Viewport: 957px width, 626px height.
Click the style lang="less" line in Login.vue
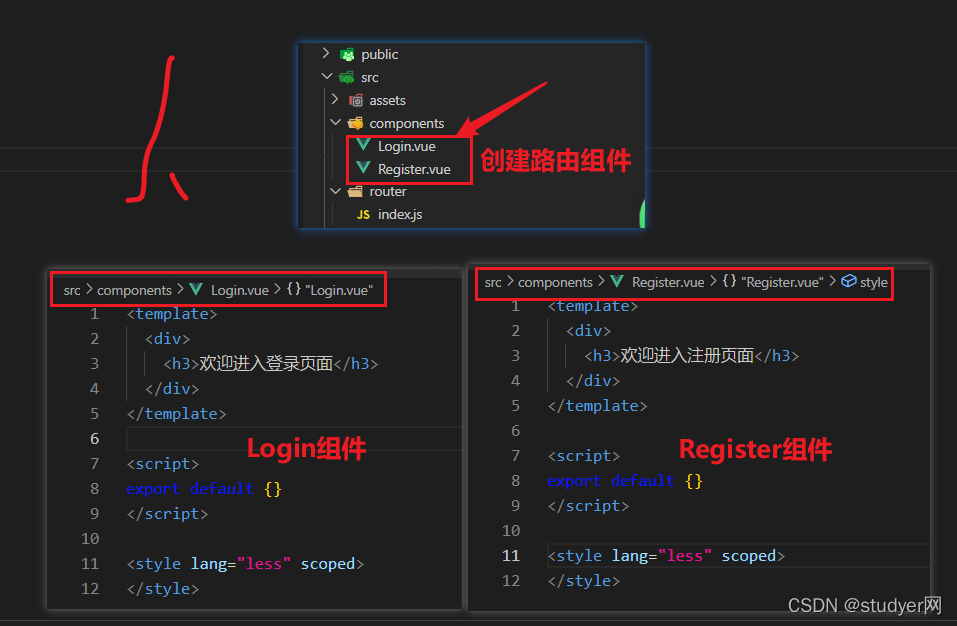click(x=245, y=564)
